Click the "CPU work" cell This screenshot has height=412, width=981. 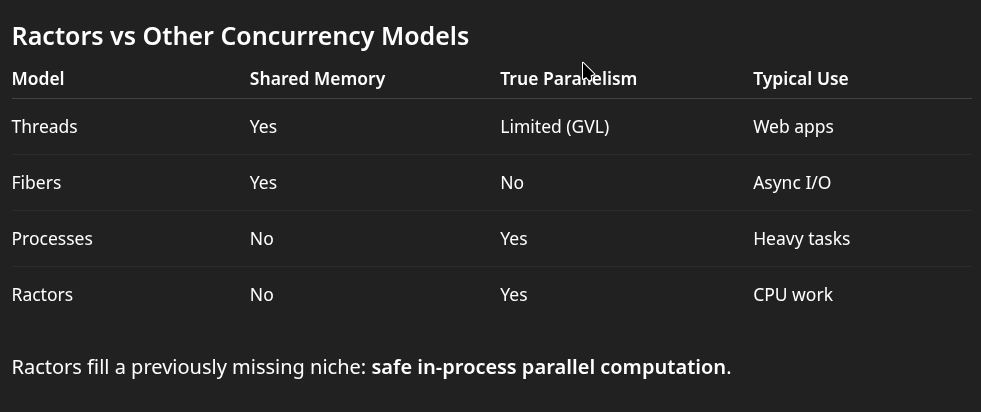pos(793,295)
